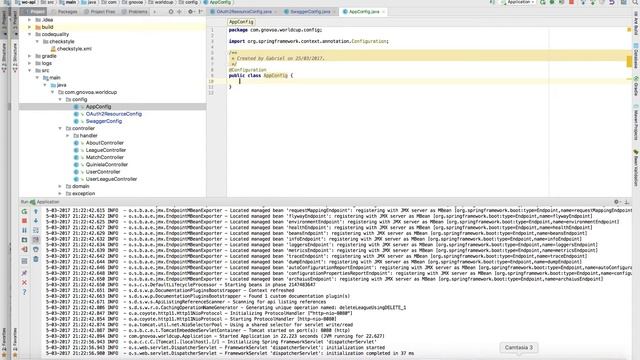Expand the .idea folder
The image size is (640, 360).
point(29,20)
